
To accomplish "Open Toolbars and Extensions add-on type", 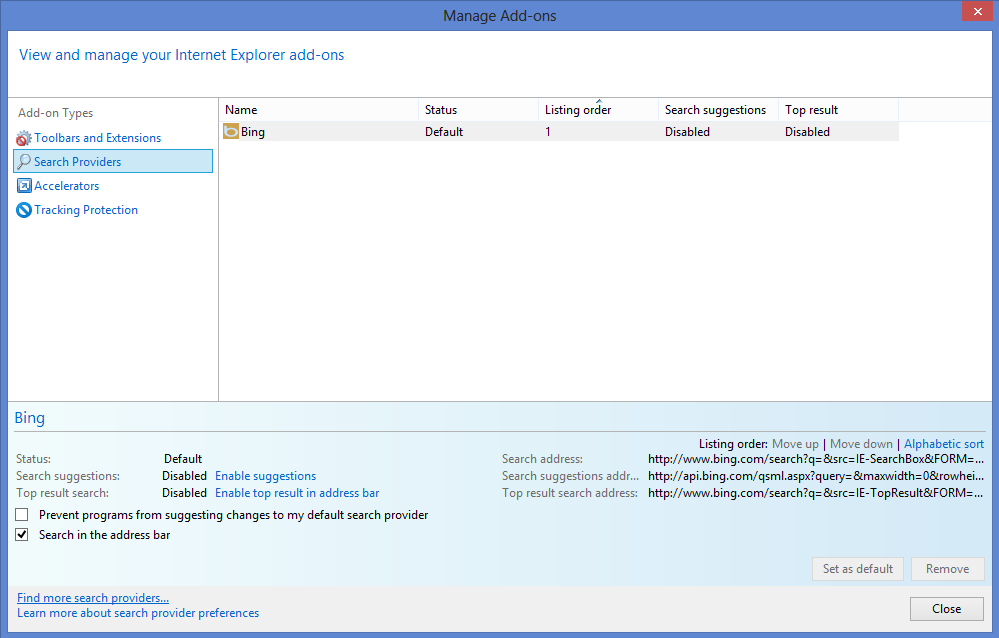I will pyautogui.click(x=97, y=138).
